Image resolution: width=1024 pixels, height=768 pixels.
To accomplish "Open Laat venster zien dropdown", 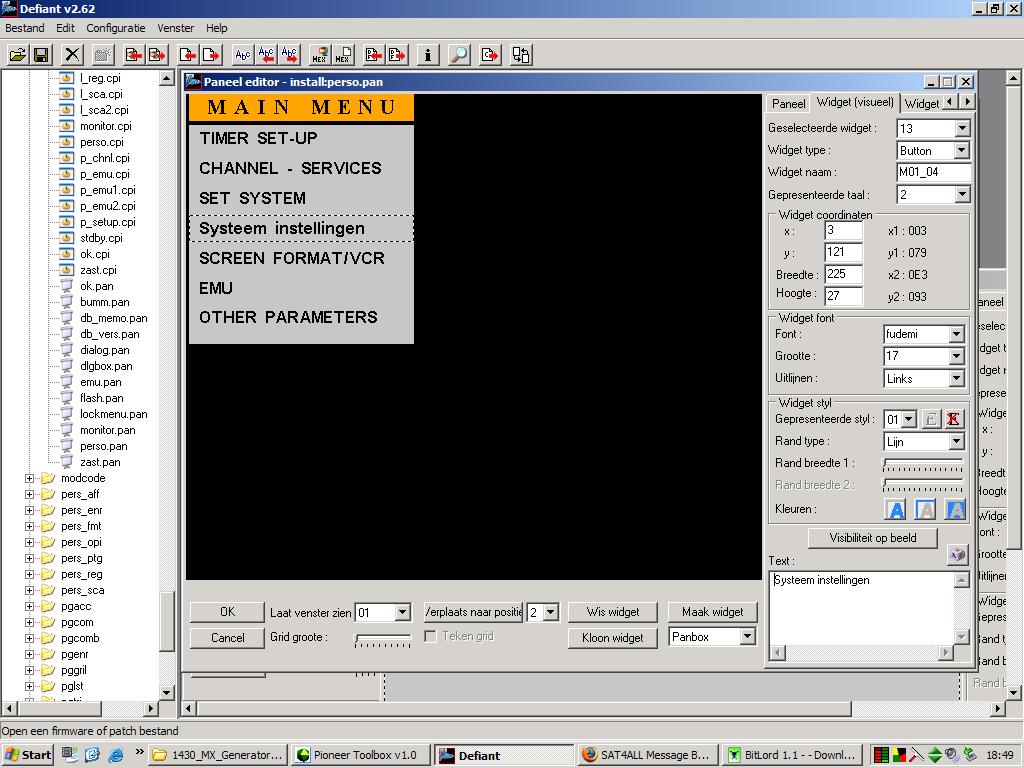I will point(402,613).
